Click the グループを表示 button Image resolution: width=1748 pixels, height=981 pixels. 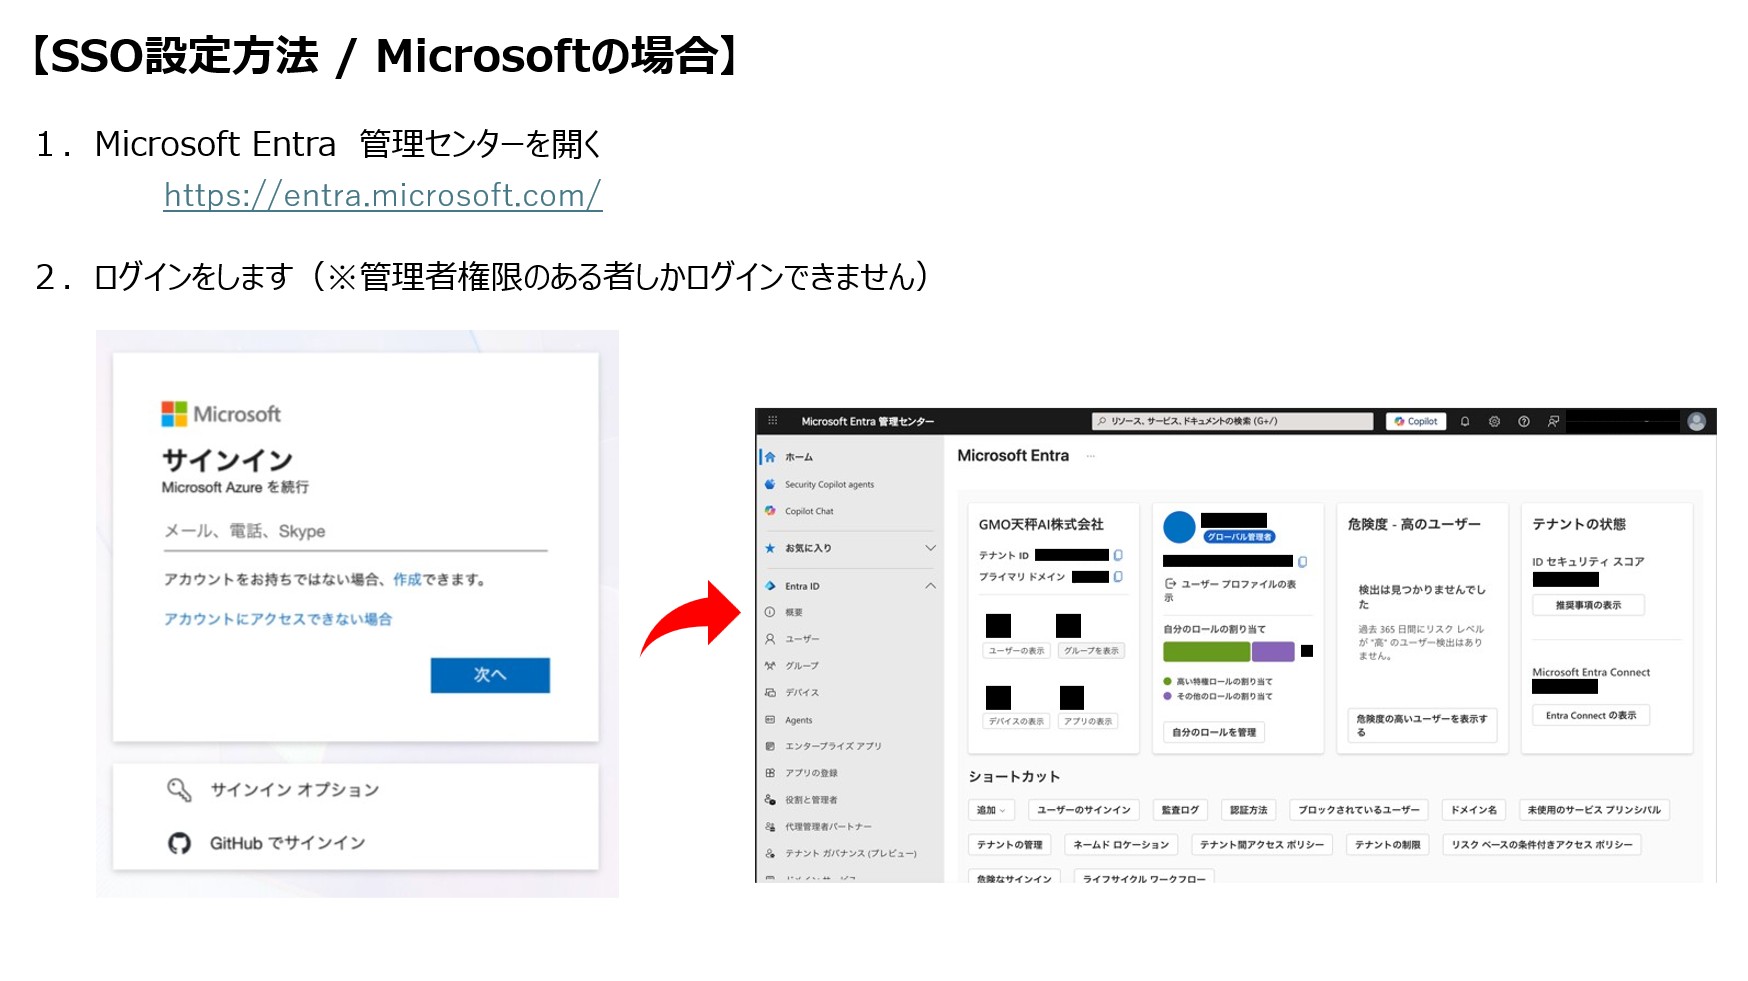(x=1091, y=651)
